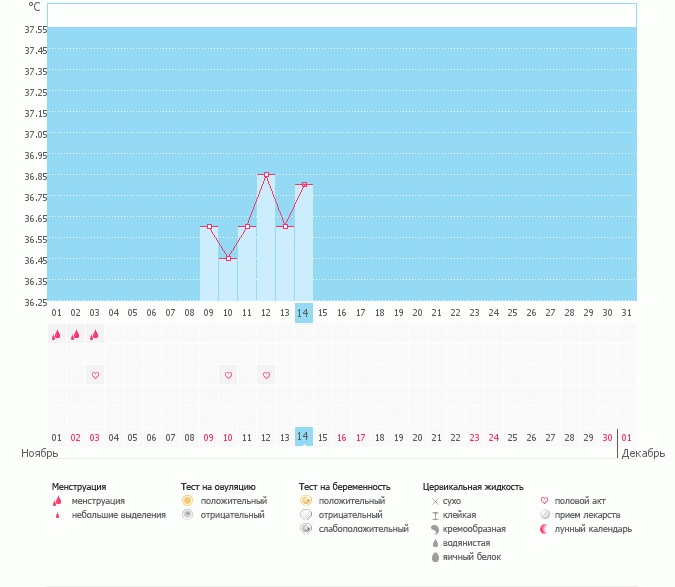
Task: Click the menstruation drop icon on day 03
Action: (x=95, y=335)
